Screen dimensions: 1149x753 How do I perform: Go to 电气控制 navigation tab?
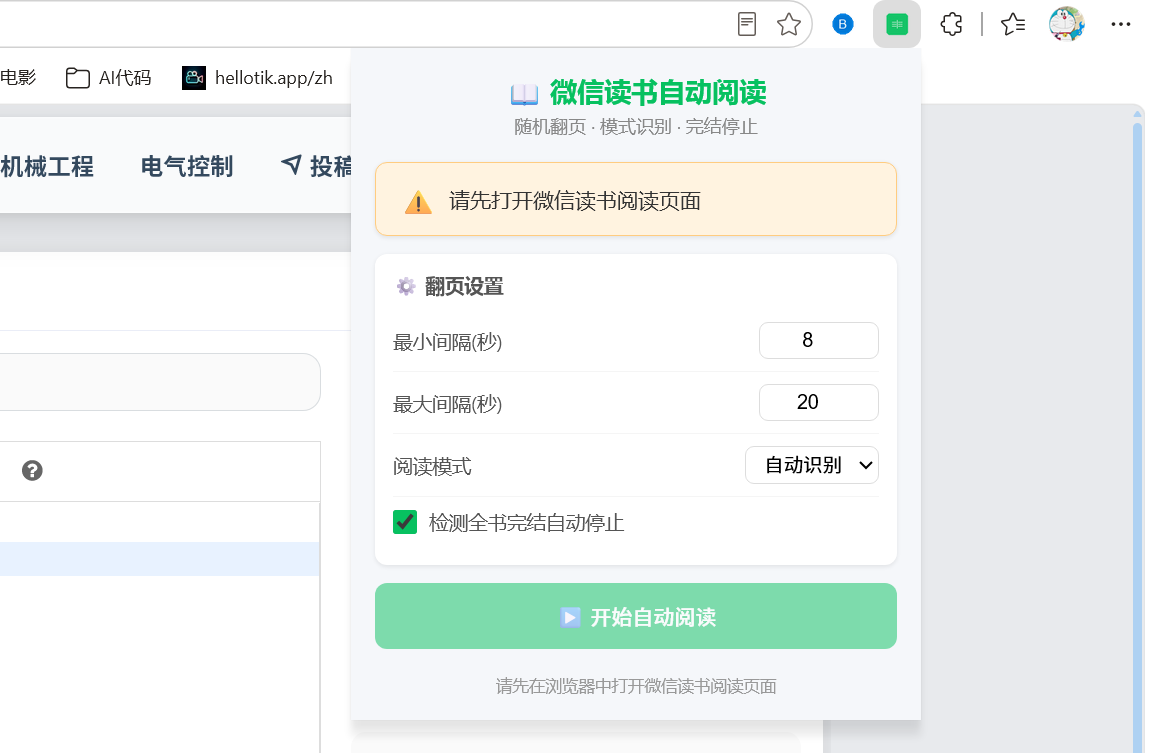click(x=187, y=167)
